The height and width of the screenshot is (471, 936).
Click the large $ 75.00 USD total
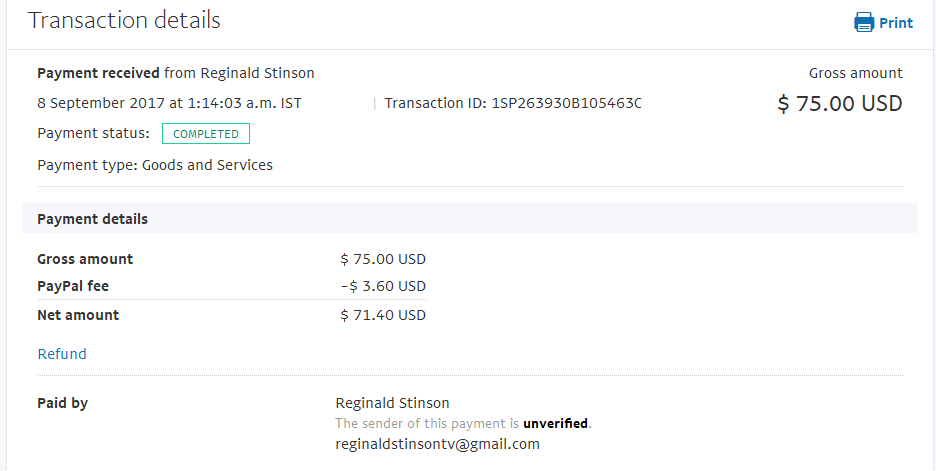click(x=840, y=103)
